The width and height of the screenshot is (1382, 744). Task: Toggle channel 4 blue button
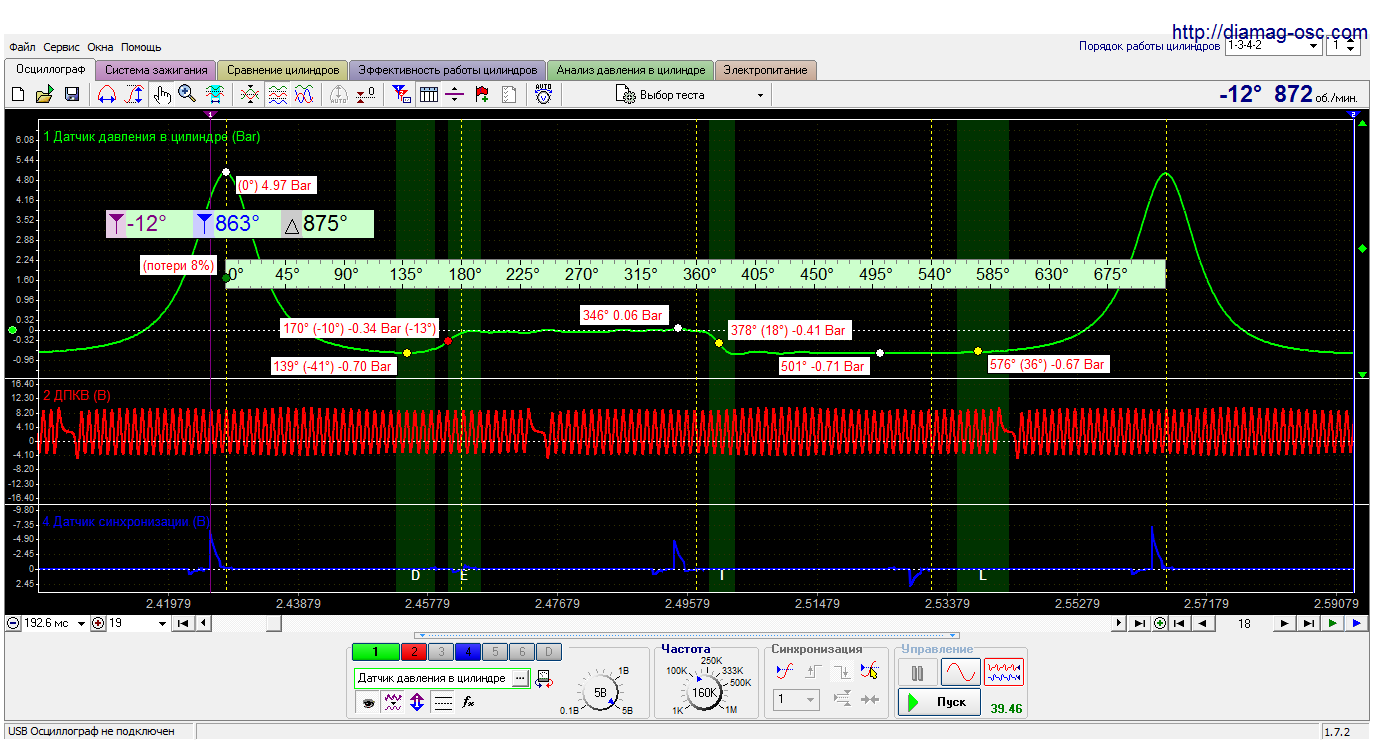pyautogui.click(x=467, y=652)
